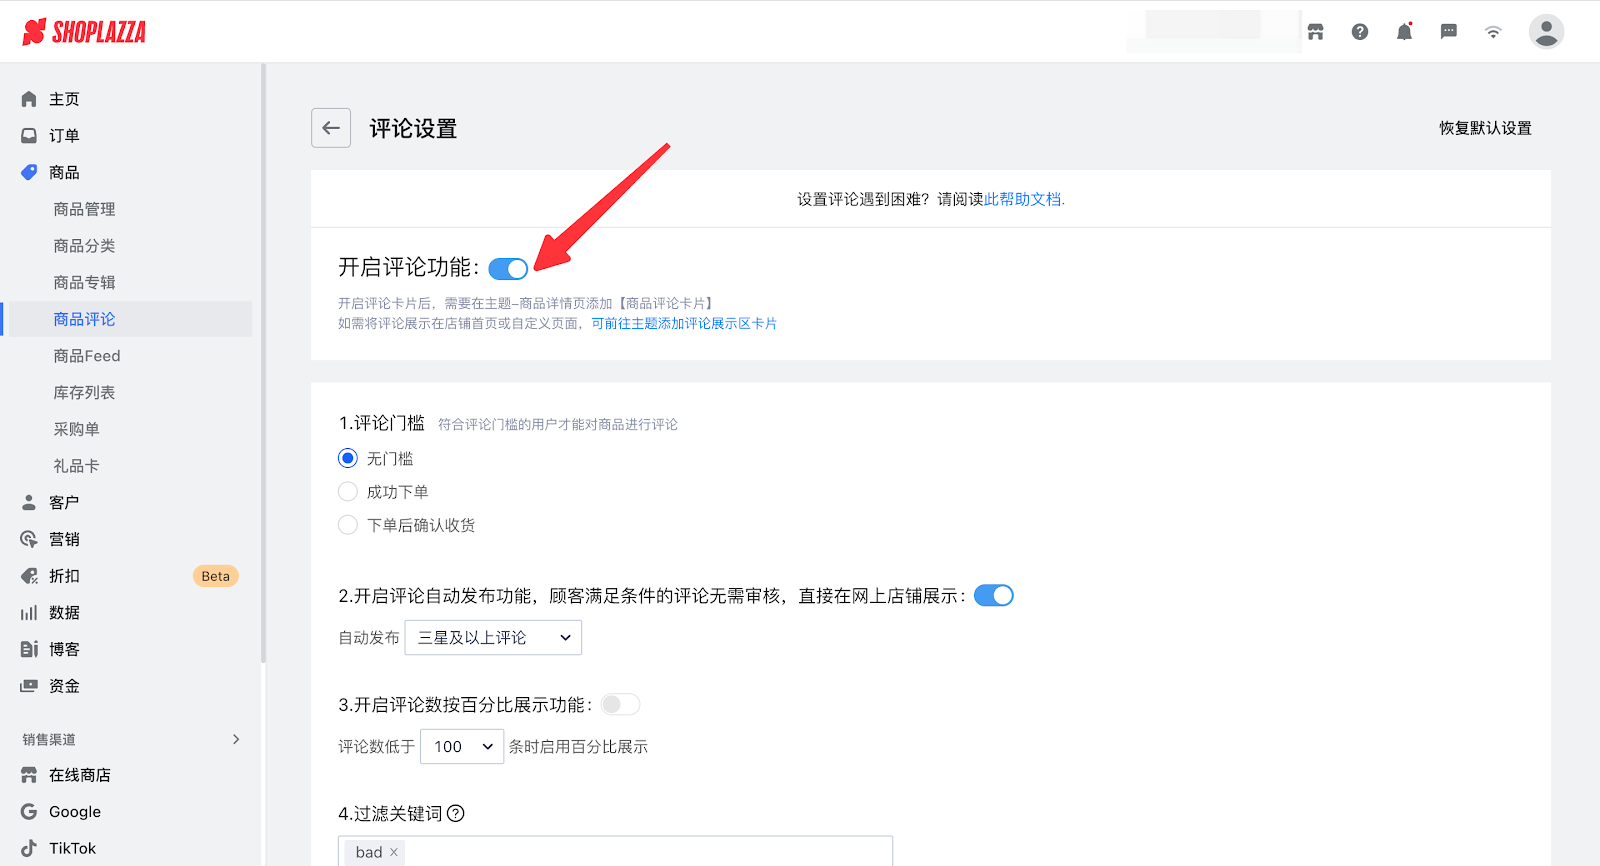
Task: Open the 此帮助文档 link
Action: pyautogui.click(x=1023, y=199)
